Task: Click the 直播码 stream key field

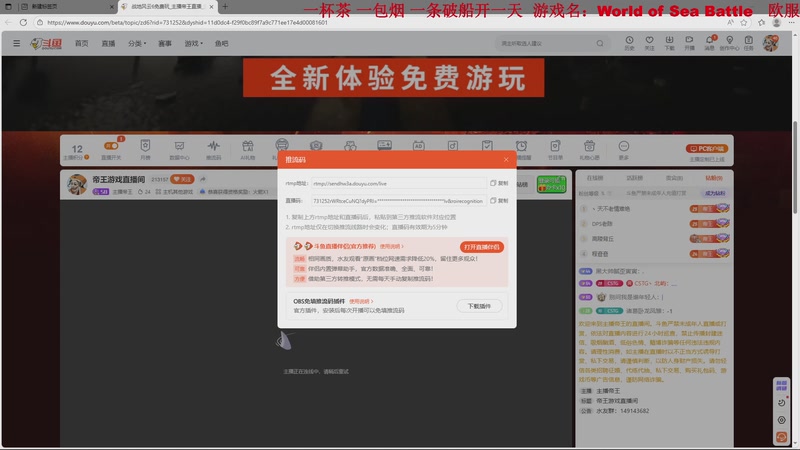Action: coord(398,201)
